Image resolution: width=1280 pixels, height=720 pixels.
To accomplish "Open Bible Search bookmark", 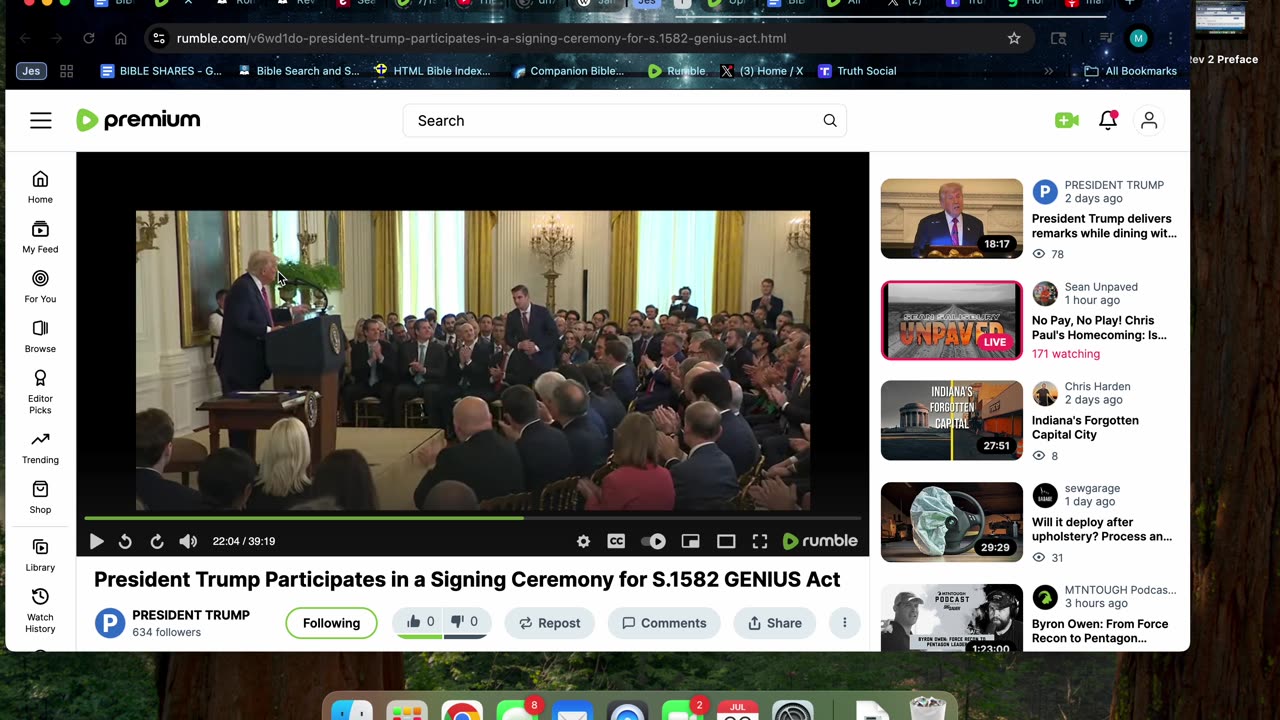I will (298, 71).
